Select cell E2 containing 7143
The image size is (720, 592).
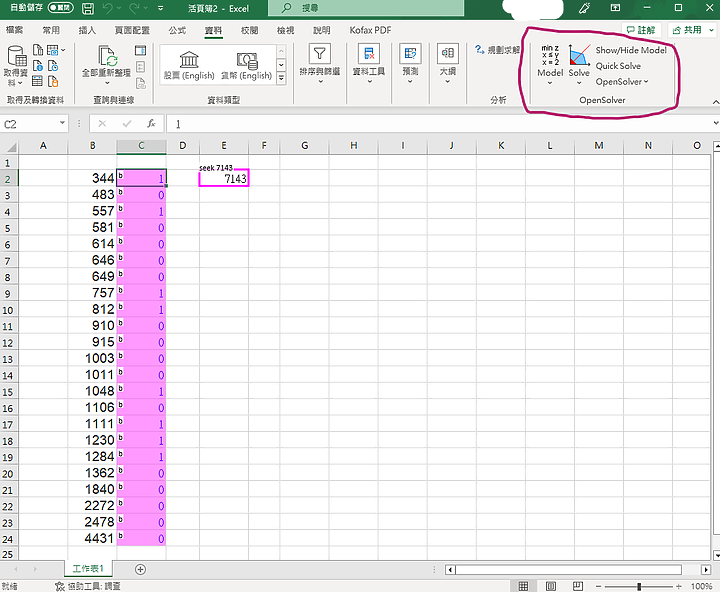(224, 178)
